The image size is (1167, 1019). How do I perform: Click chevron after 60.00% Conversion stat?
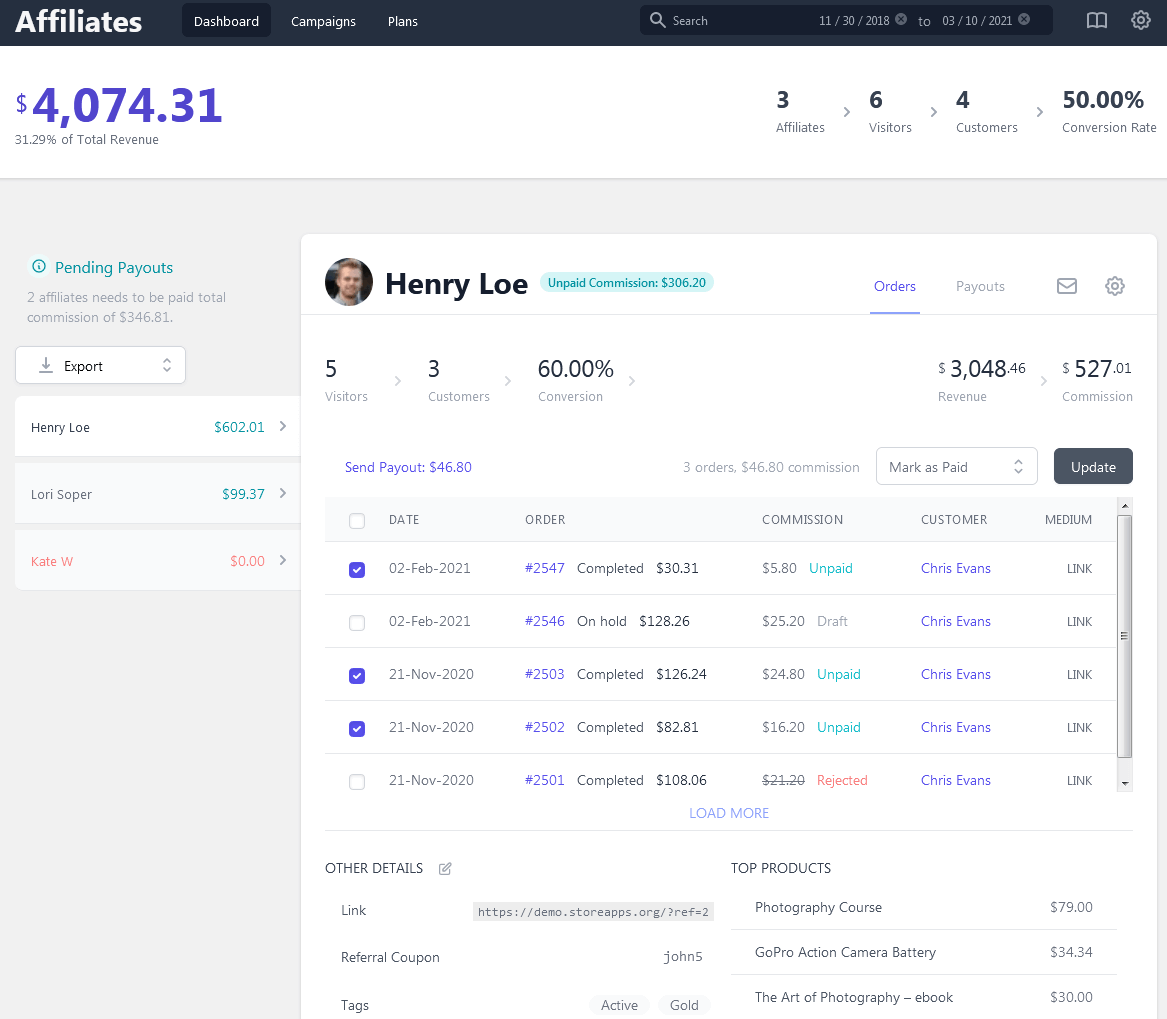tap(632, 381)
